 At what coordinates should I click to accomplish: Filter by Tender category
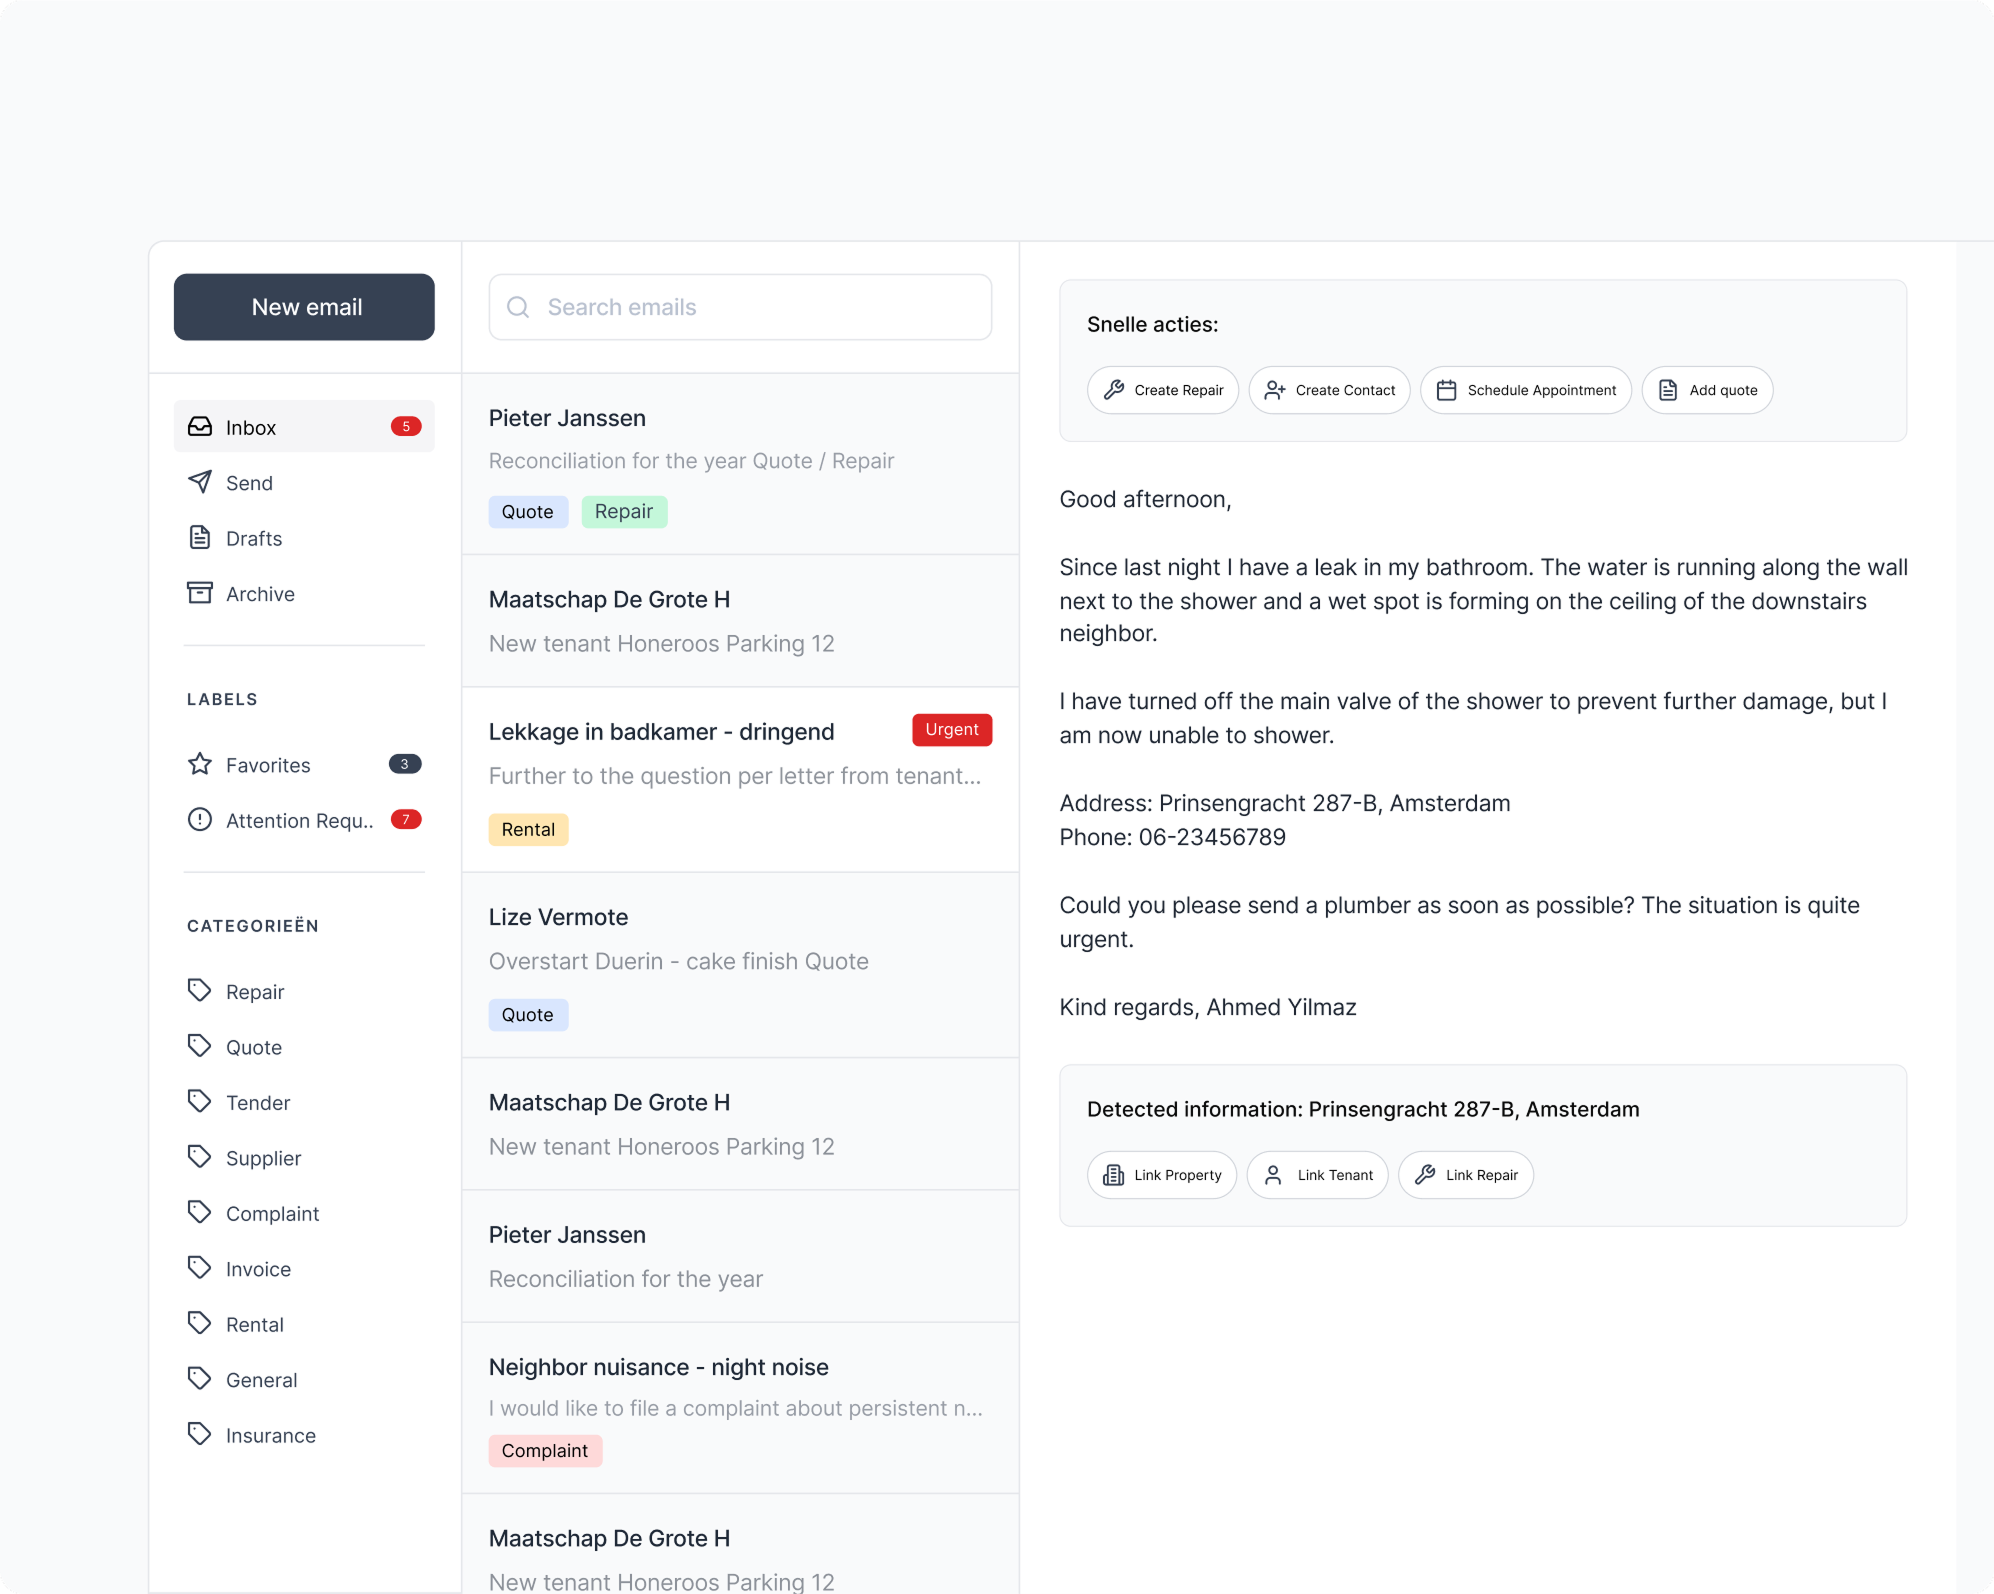click(304, 1102)
